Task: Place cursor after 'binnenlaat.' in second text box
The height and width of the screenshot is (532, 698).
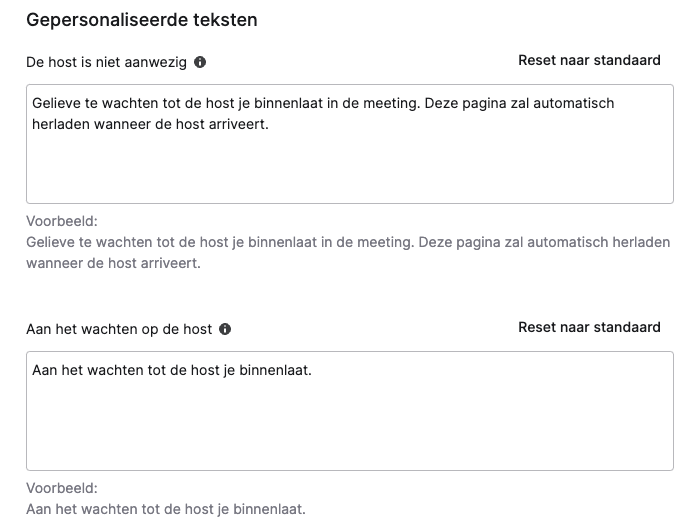Action: pos(312,370)
